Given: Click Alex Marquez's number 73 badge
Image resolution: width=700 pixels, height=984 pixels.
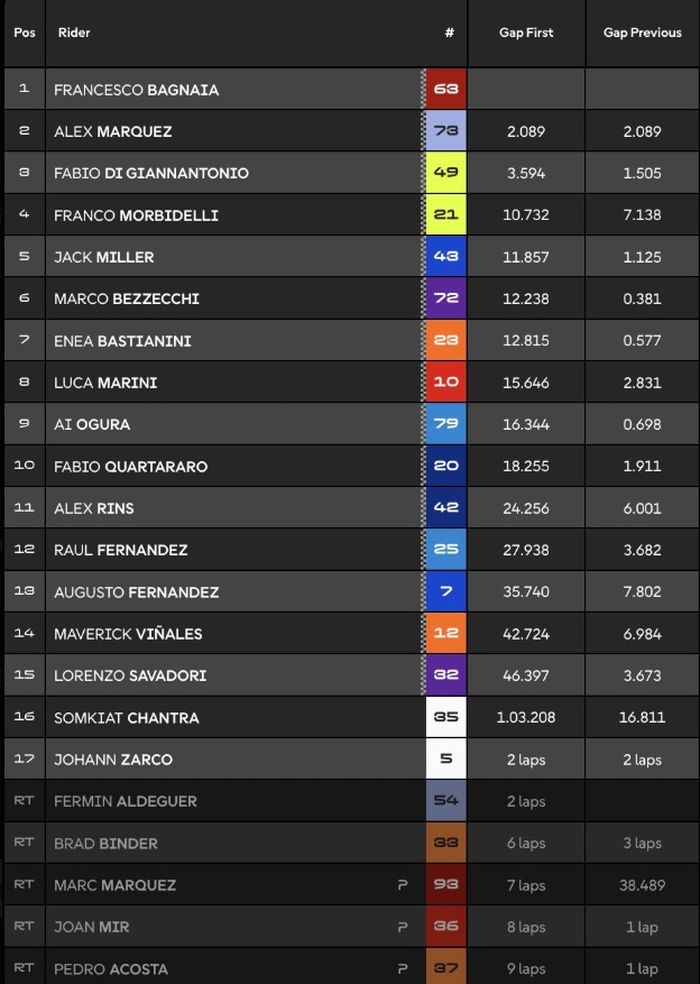Looking at the screenshot, I should 446,131.
